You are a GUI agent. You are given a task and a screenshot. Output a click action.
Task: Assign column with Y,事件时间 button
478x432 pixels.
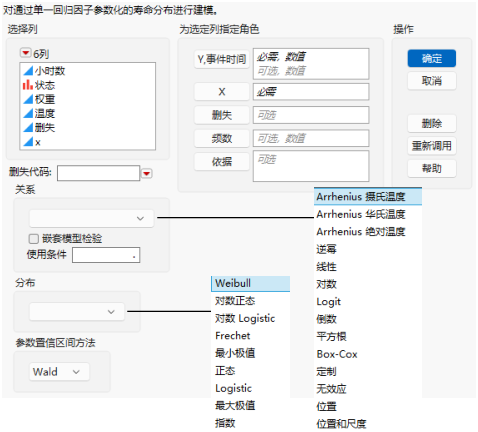(222, 59)
